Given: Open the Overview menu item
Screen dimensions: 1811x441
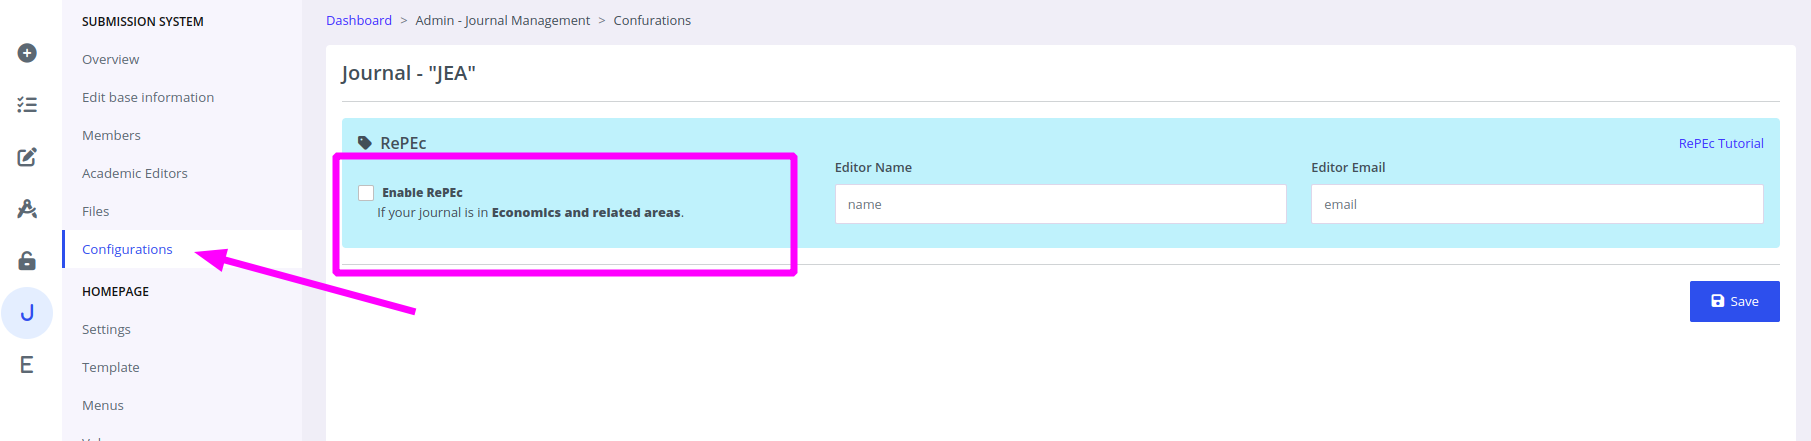Looking at the screenshot, I should click(x=110, y=59).
